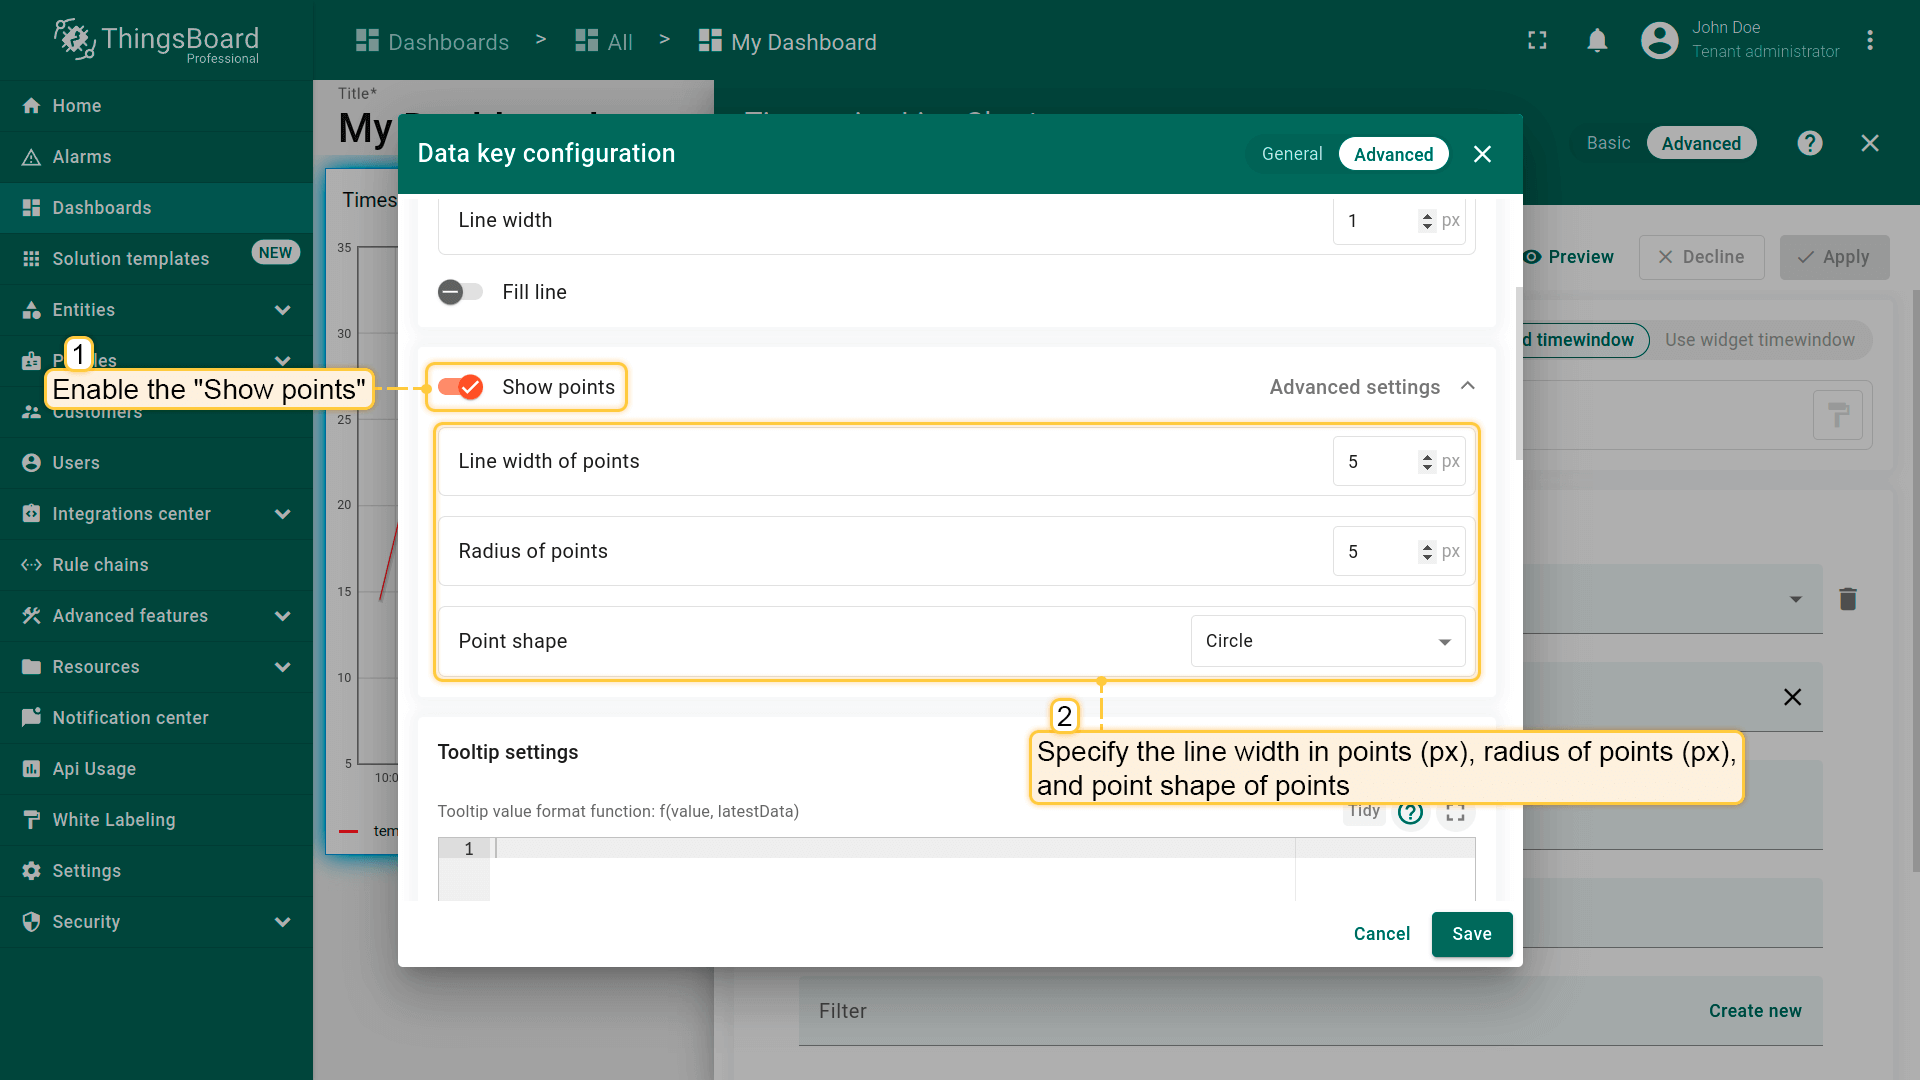Collapse the Advanced settings section
This screenshot has width=1920, height=1080.
coord(1467,387)
